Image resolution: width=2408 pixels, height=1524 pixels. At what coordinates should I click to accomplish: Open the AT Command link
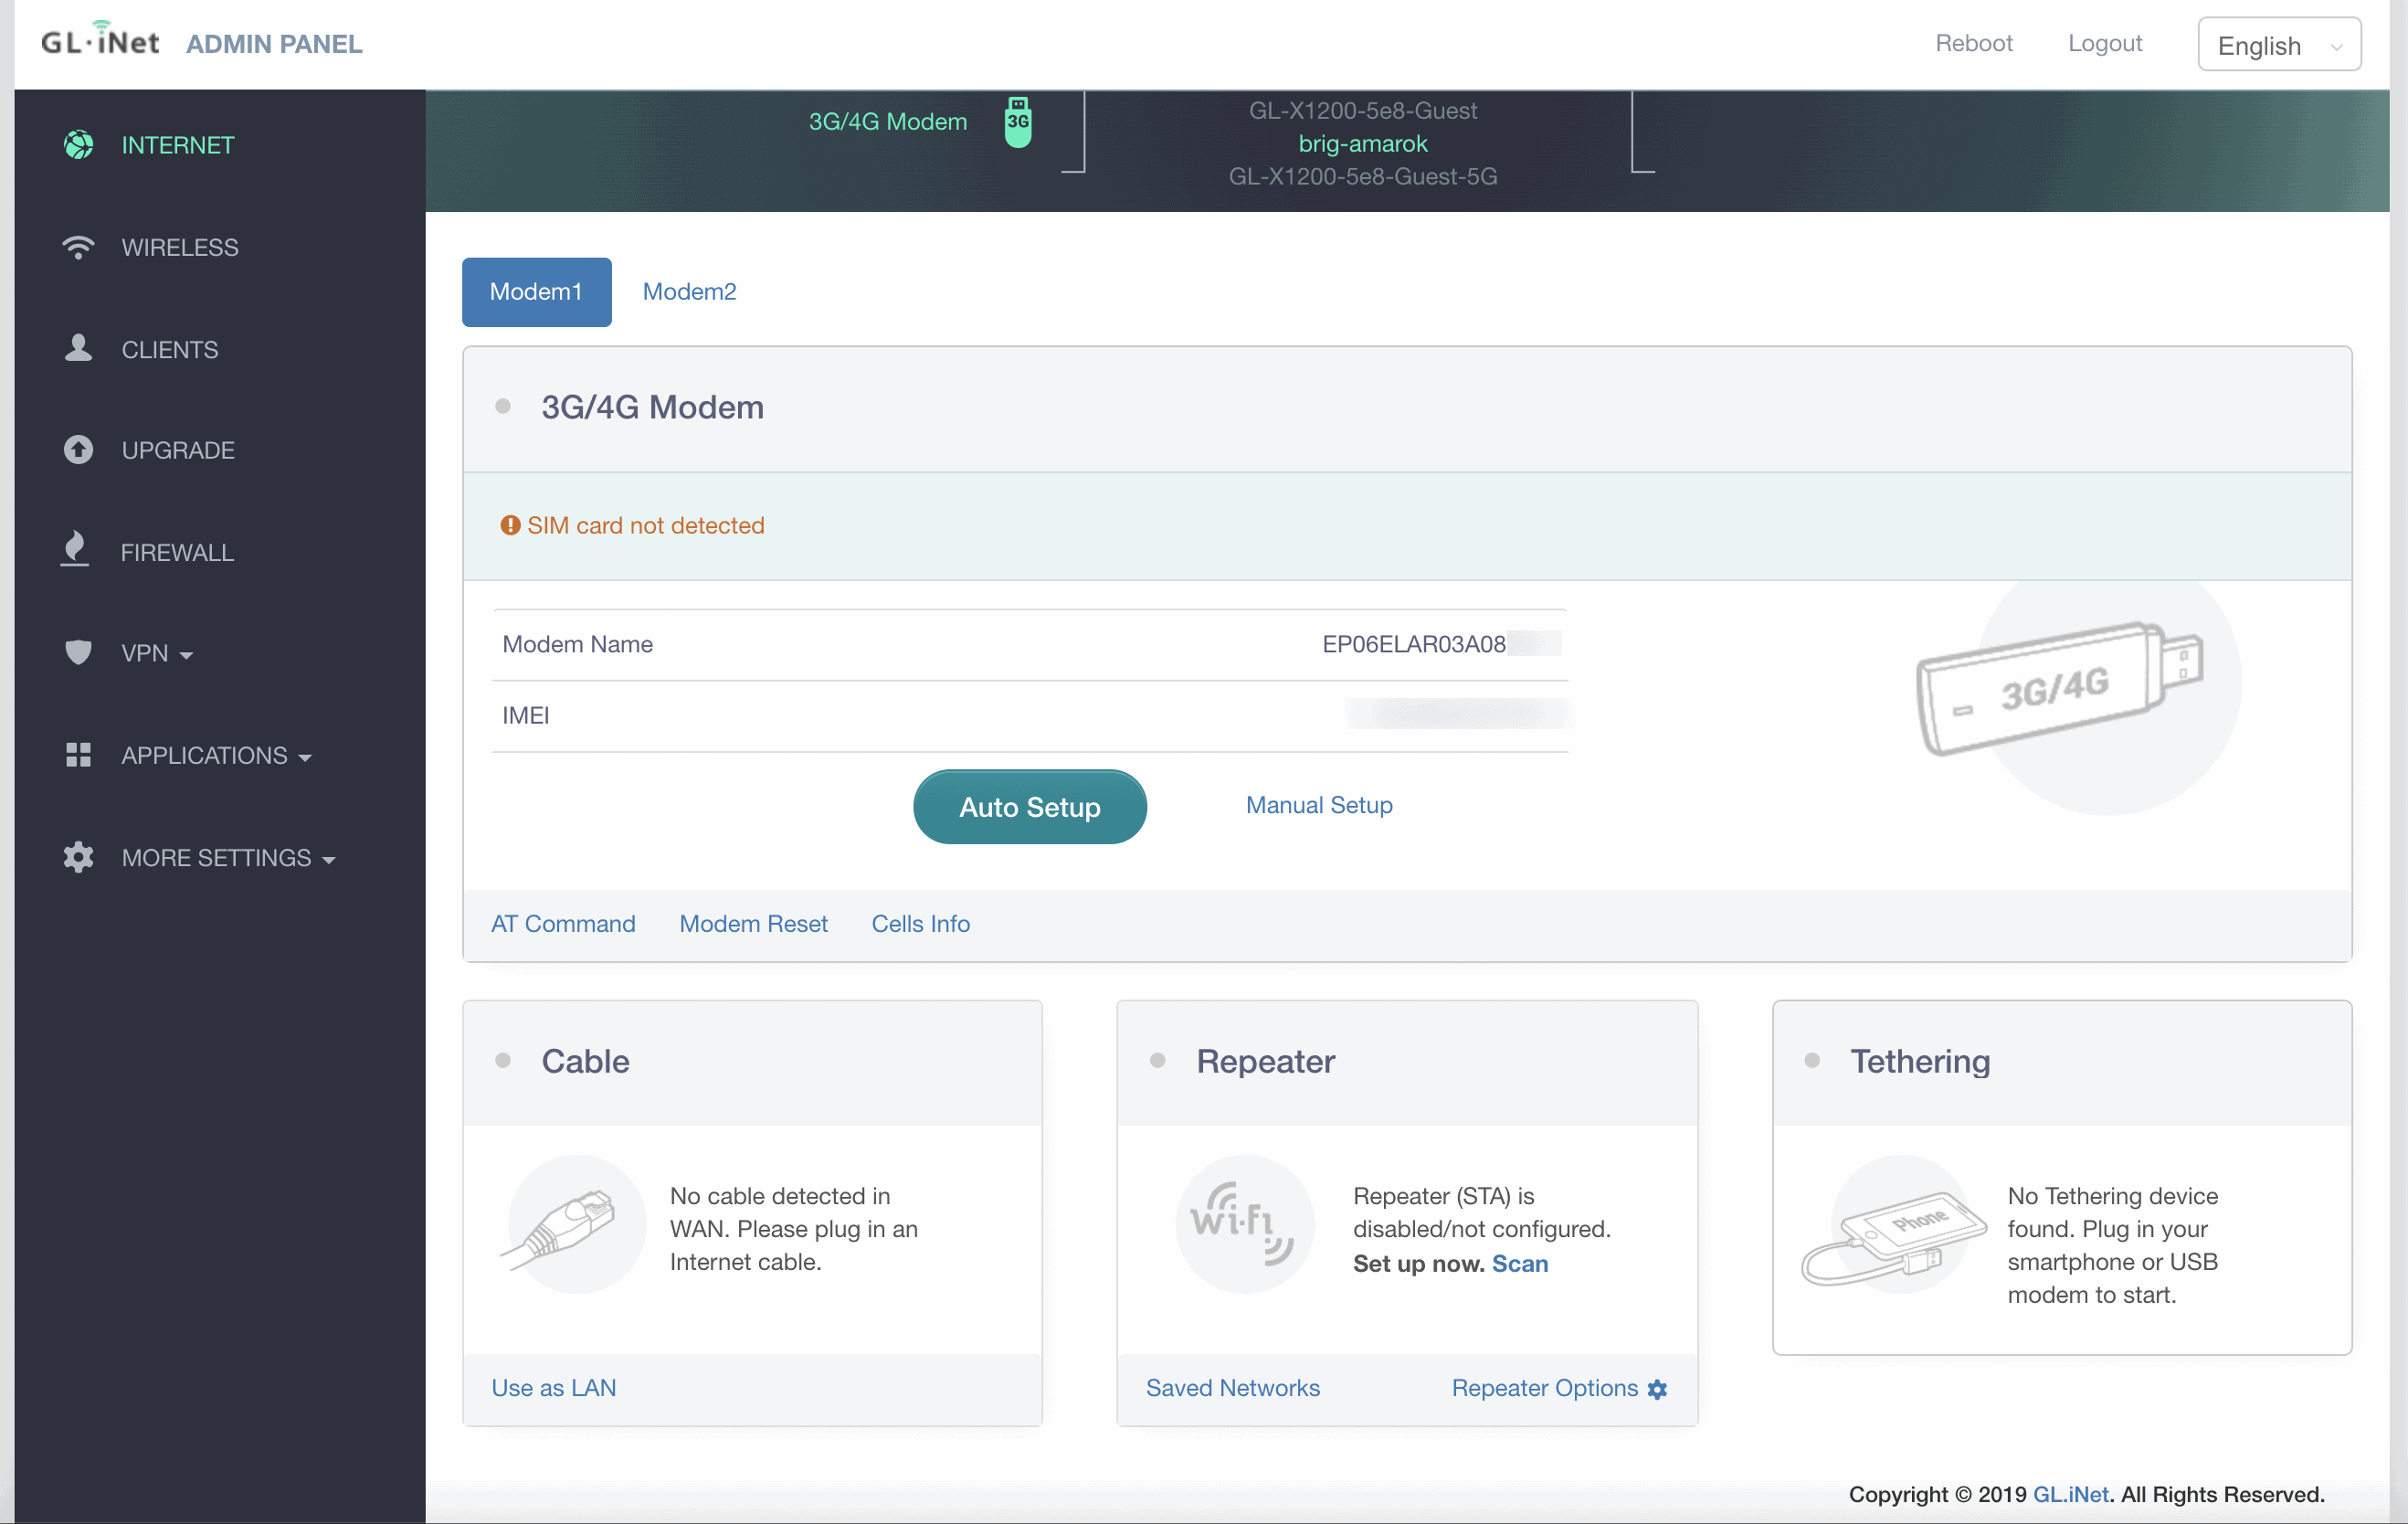pyautogui.click(x=563, y=924)
